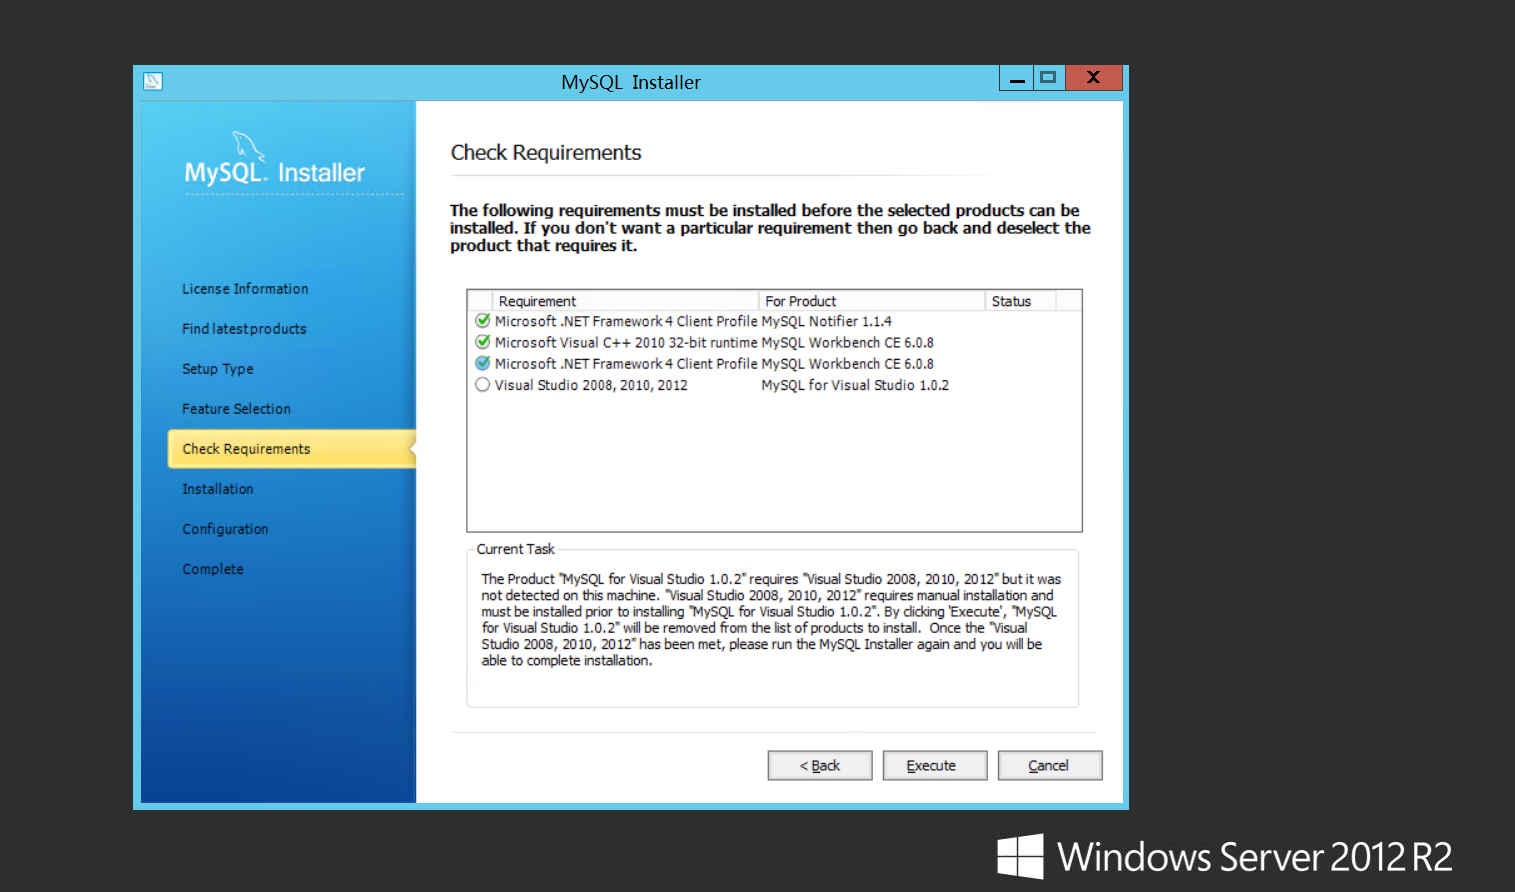Click the Status column header

pyautogui.click(x=1021, y=301)
